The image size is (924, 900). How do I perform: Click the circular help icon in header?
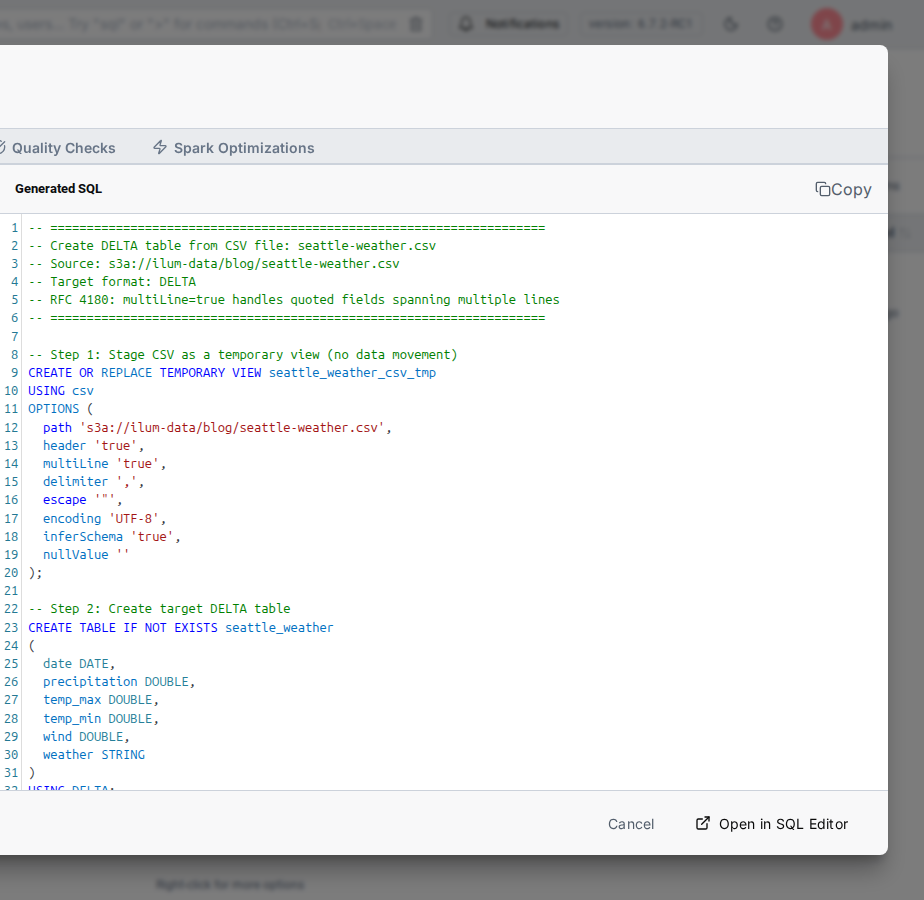click(774, 24)
